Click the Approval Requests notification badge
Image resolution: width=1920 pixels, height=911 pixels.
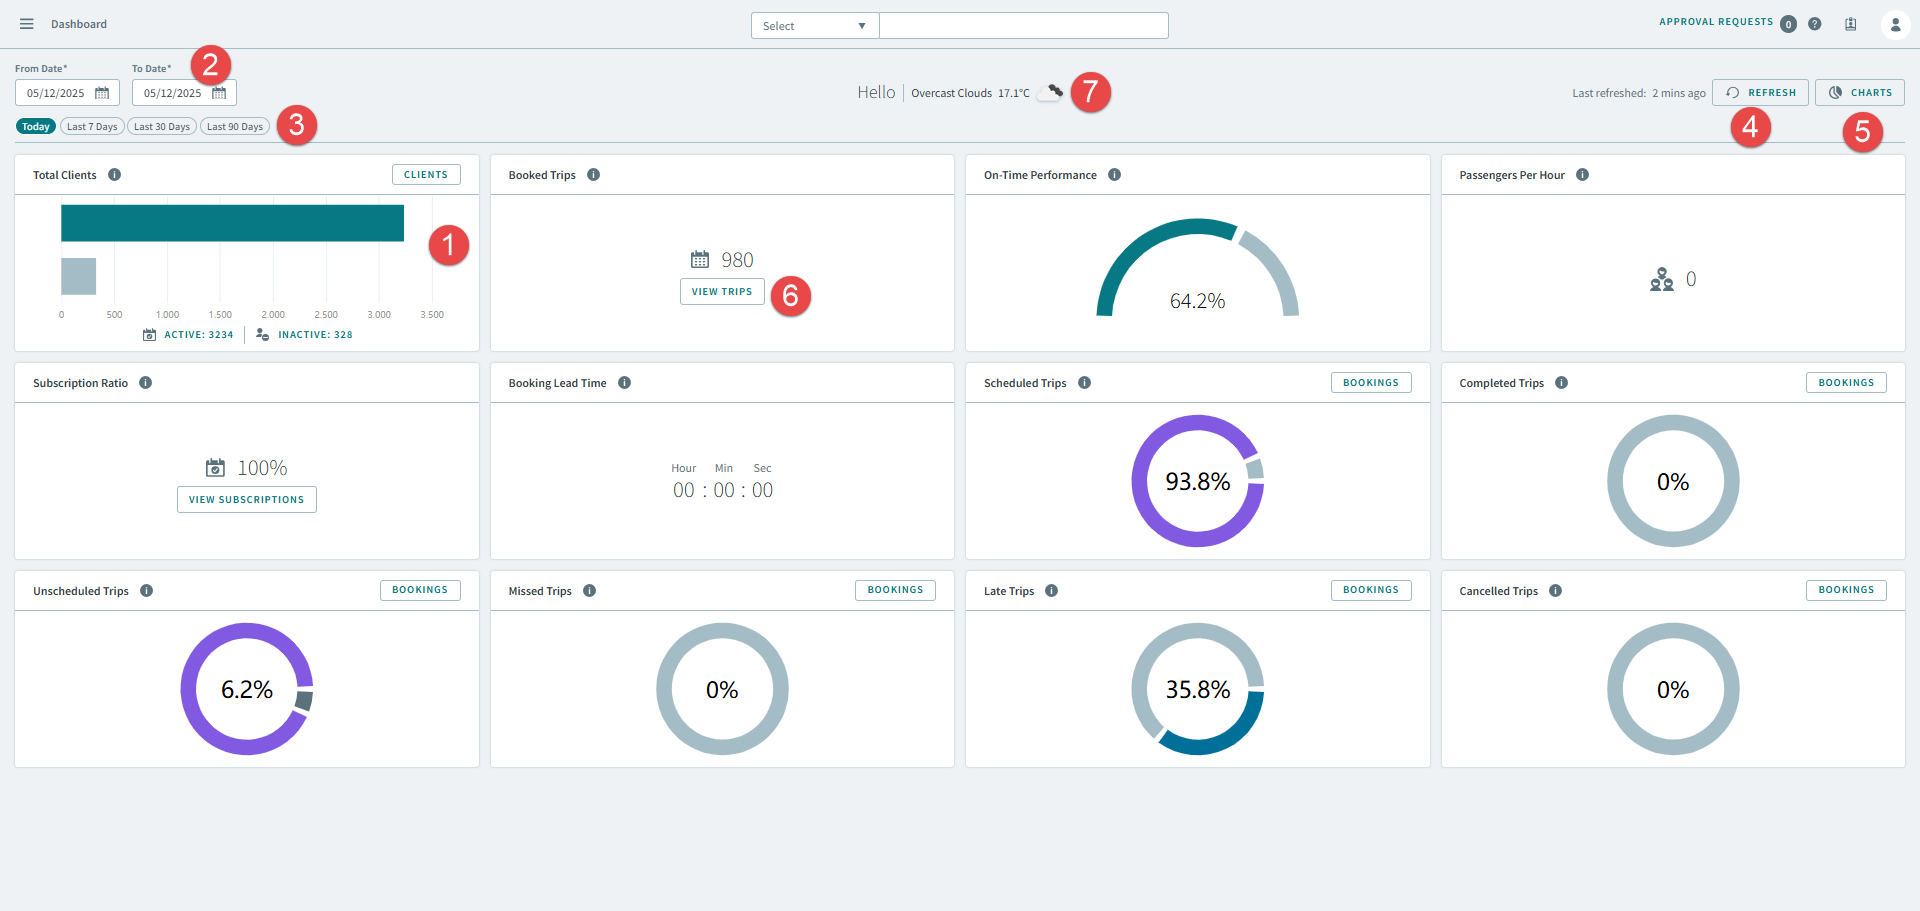click(x=1788, y=24)
